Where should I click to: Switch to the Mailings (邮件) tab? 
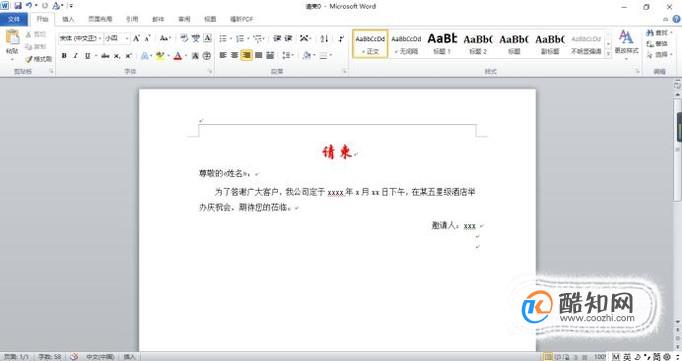click(x=158, y=19)
